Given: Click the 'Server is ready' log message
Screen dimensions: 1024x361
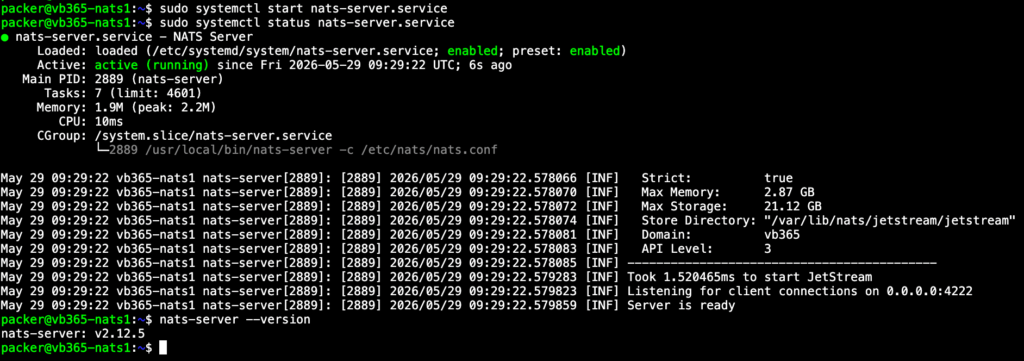Looking at the screenshot, I should click(x=681, y=305).
